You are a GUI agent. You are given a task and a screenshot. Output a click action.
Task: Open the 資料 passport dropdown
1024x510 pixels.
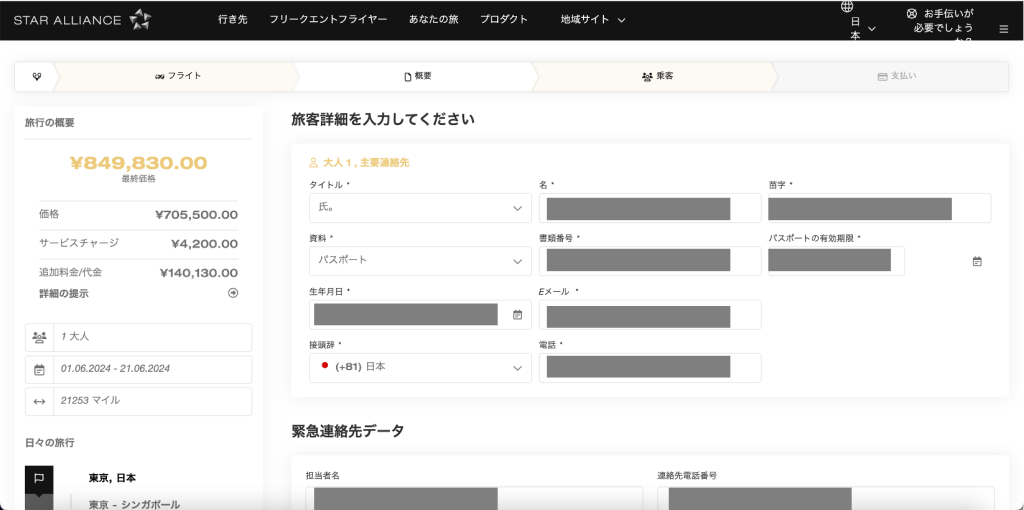pyautogui.click(x=420, y=261)
